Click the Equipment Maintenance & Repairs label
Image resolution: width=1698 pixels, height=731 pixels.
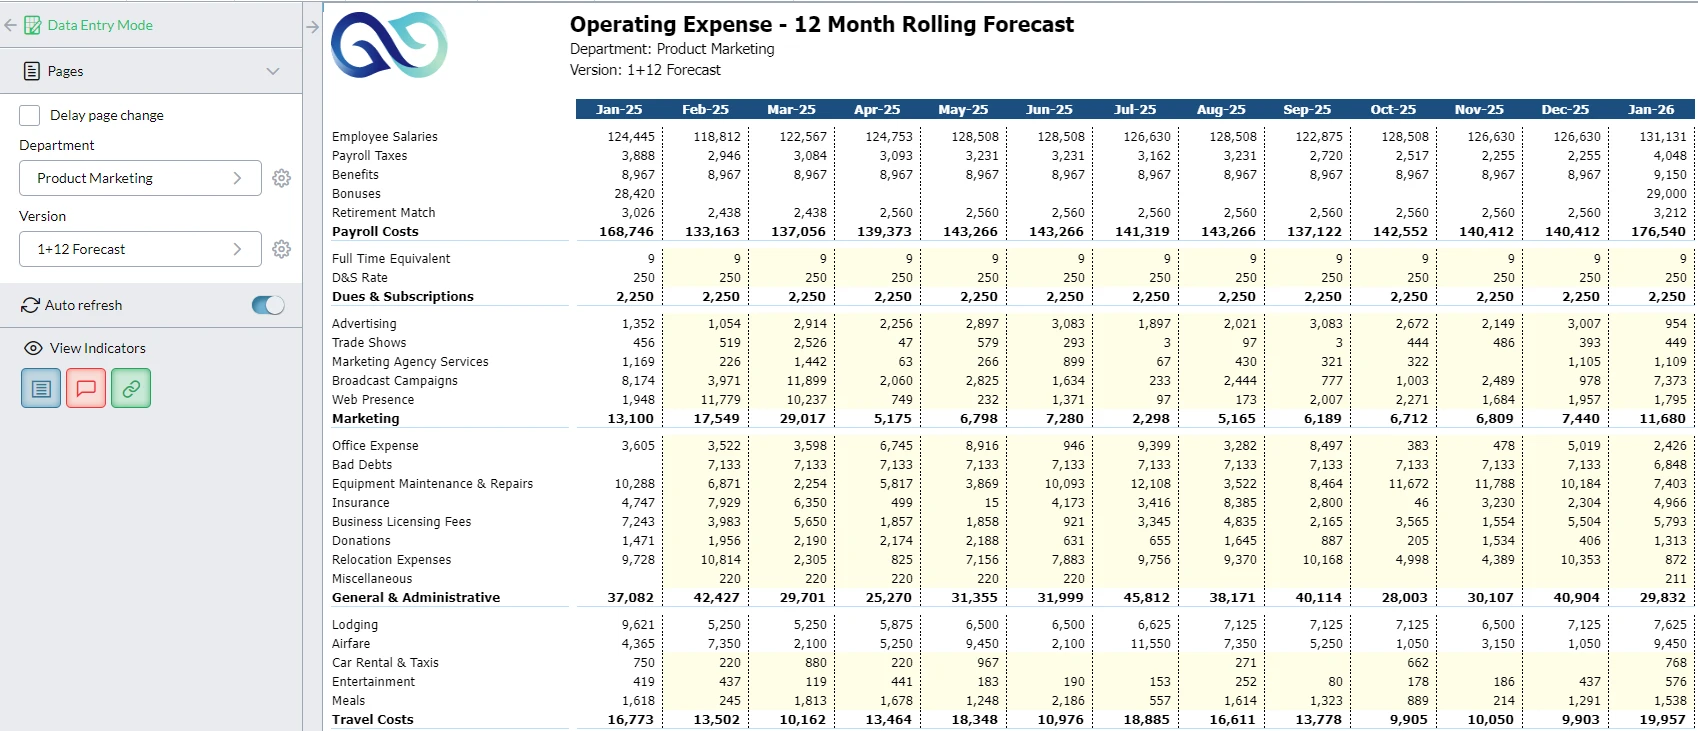pos(432,483)
